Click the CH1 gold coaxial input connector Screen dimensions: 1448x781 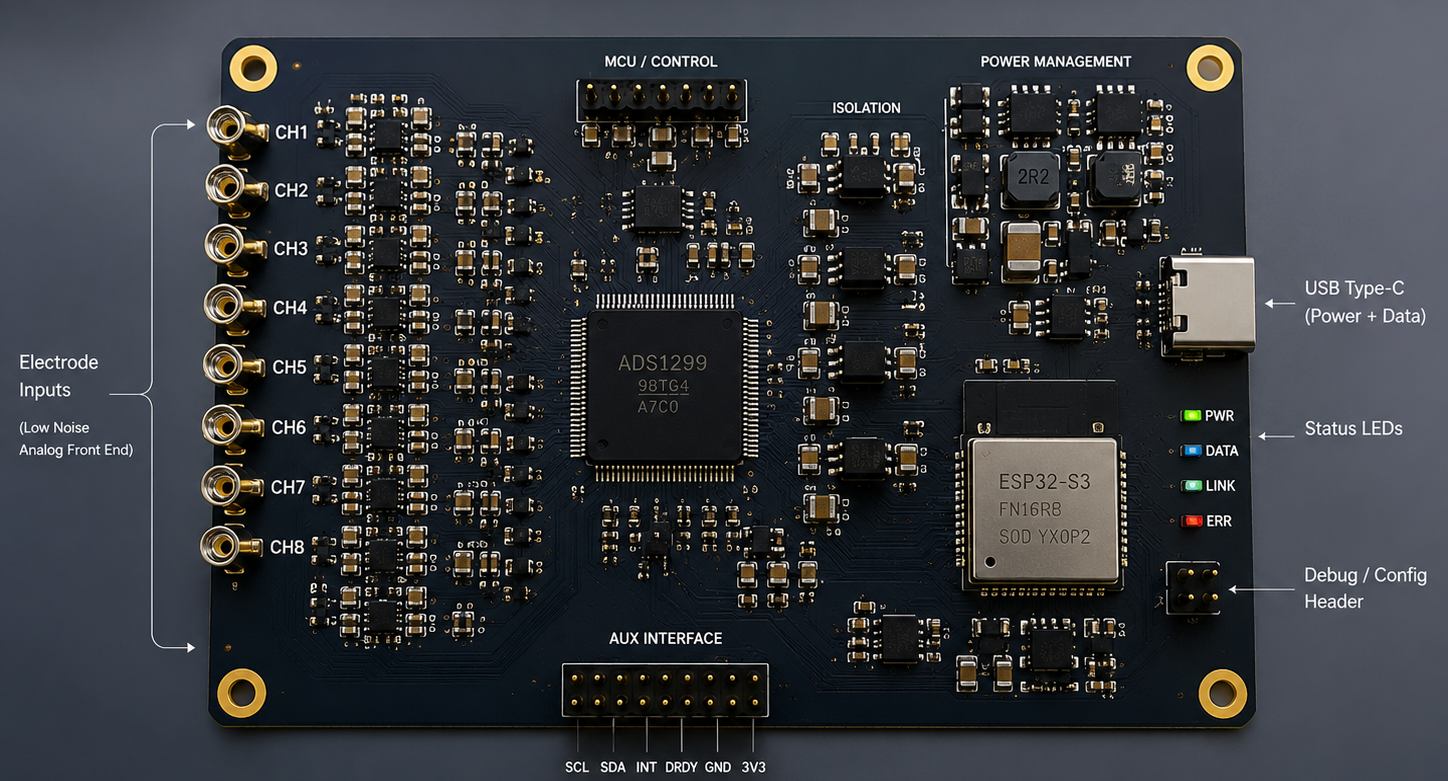[236, 132]
